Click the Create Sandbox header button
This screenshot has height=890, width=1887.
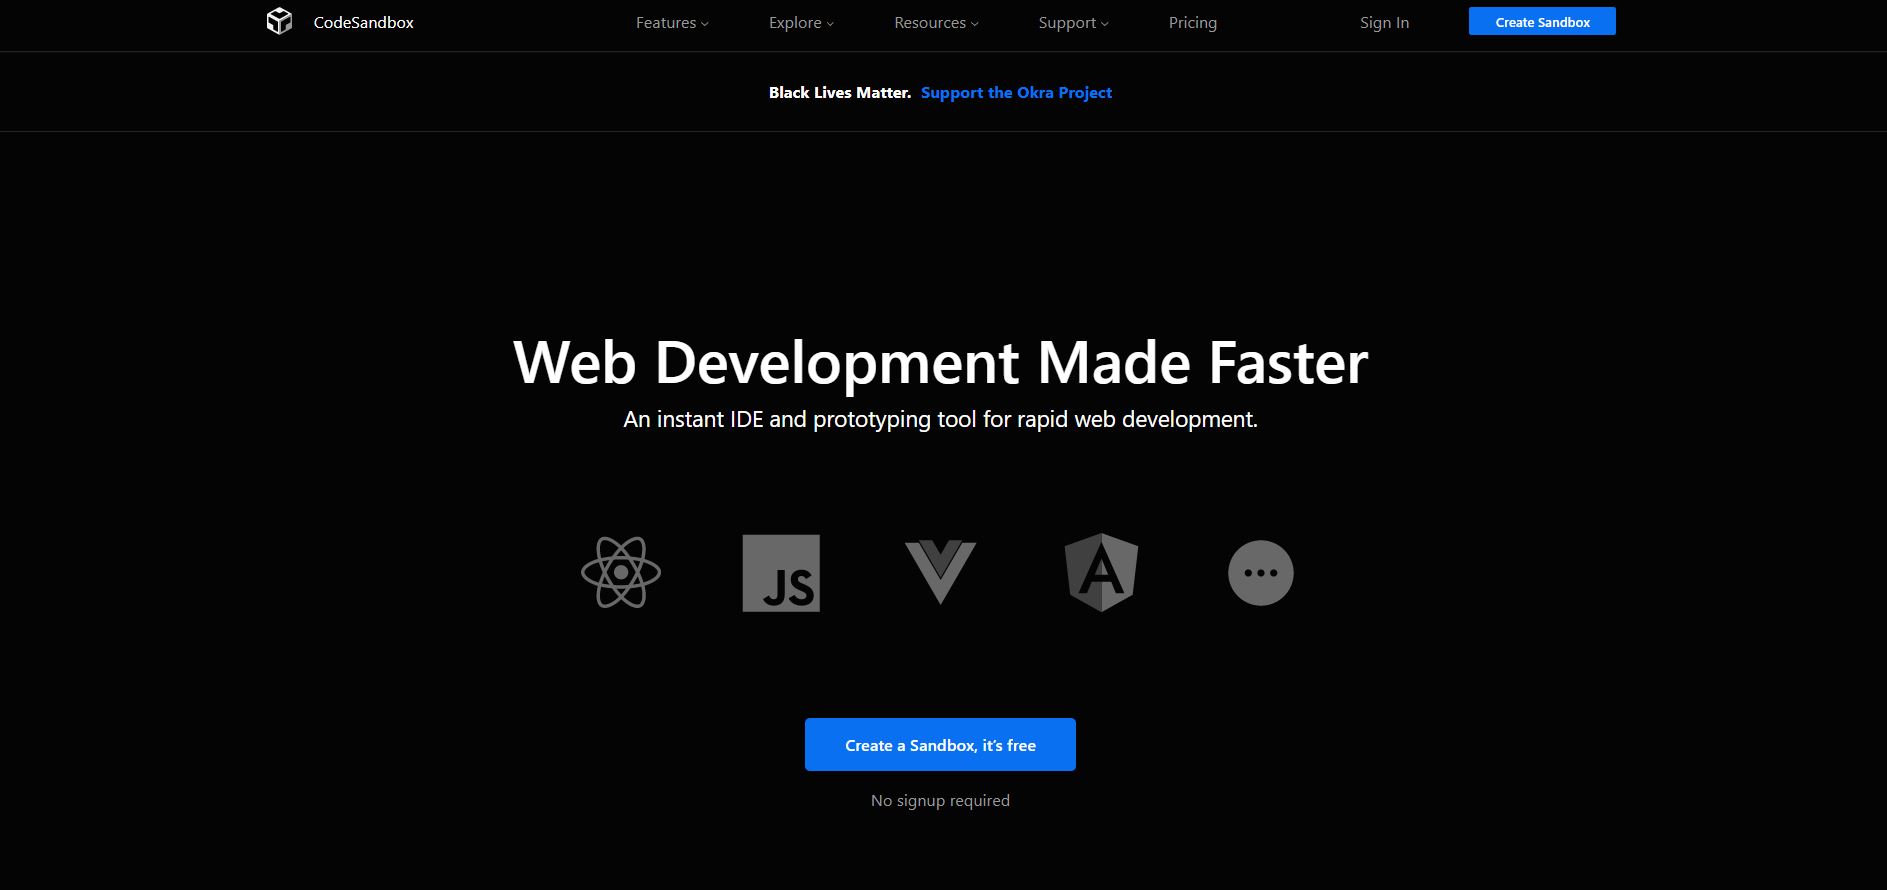1542,21
